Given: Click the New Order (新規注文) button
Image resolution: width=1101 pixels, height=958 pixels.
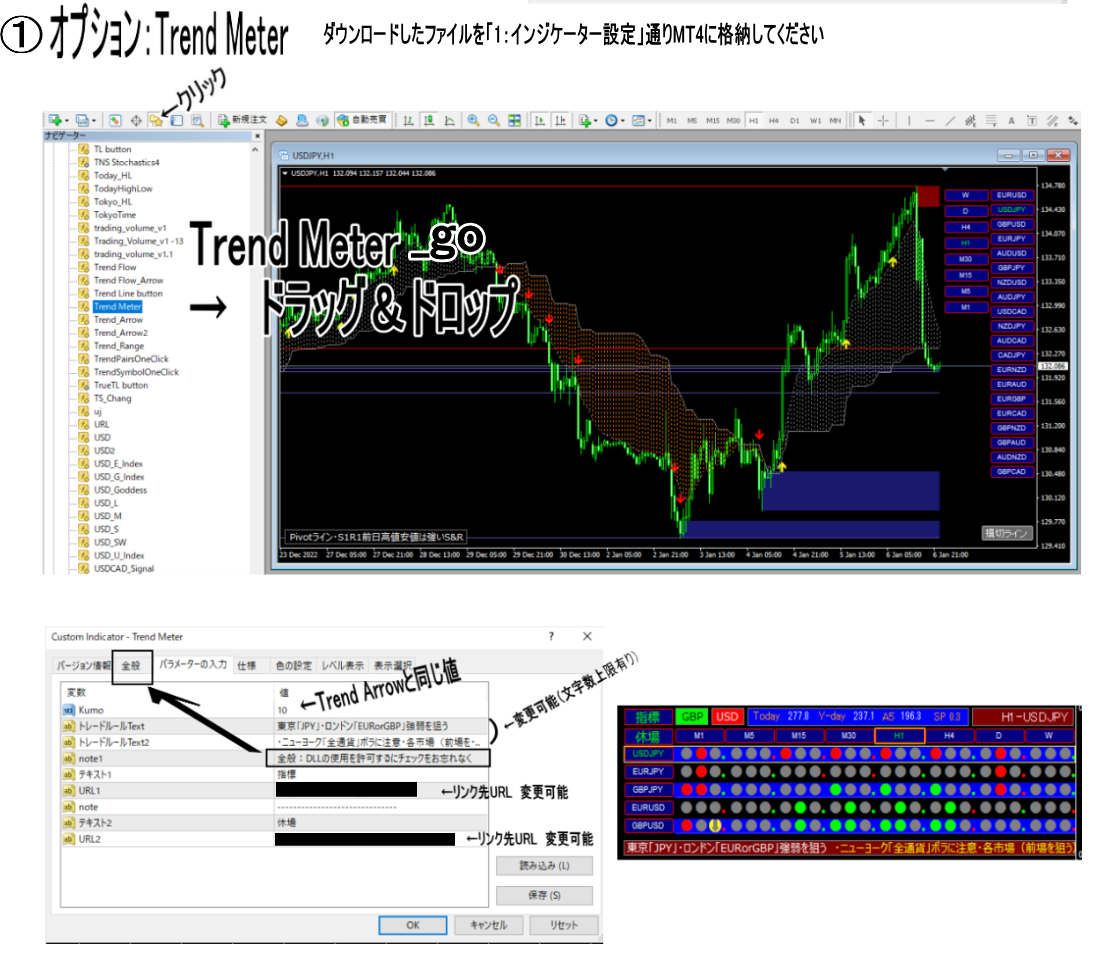Looking at the screenshot, I should click(x=240, y=120).
